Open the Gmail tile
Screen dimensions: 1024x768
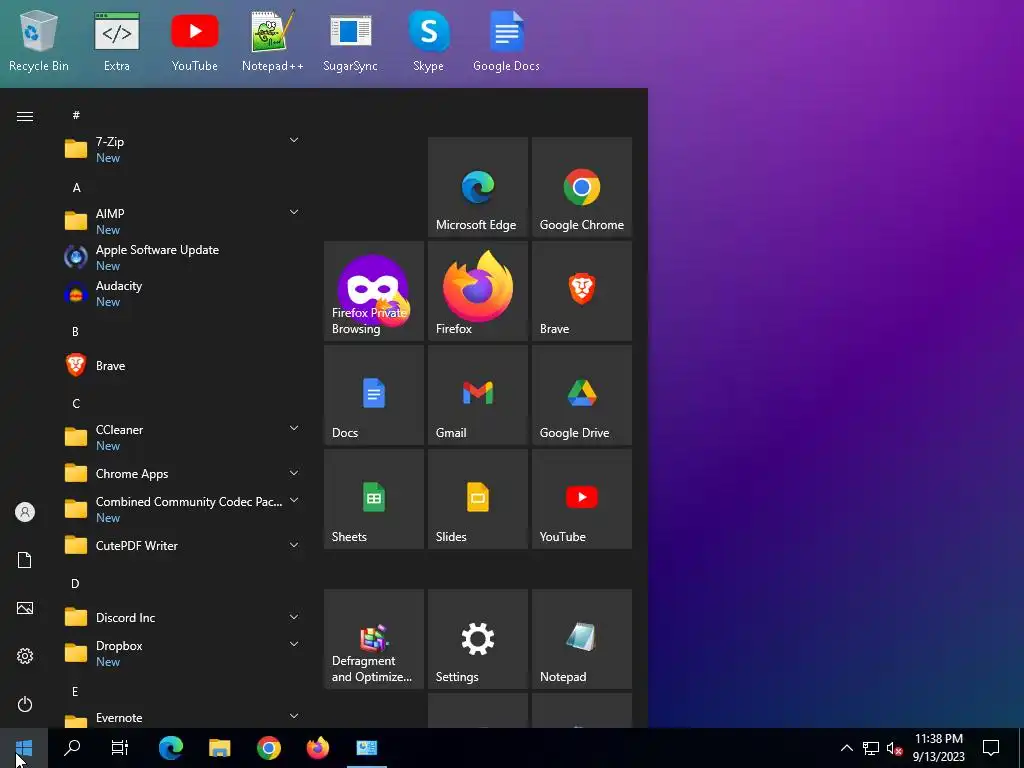[x=478, y=394]
